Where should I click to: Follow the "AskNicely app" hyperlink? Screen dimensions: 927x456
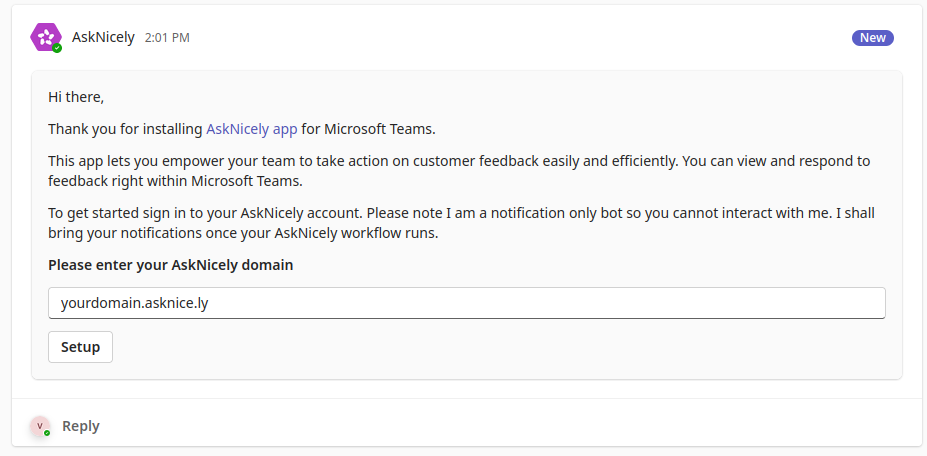tap(252, 129)
